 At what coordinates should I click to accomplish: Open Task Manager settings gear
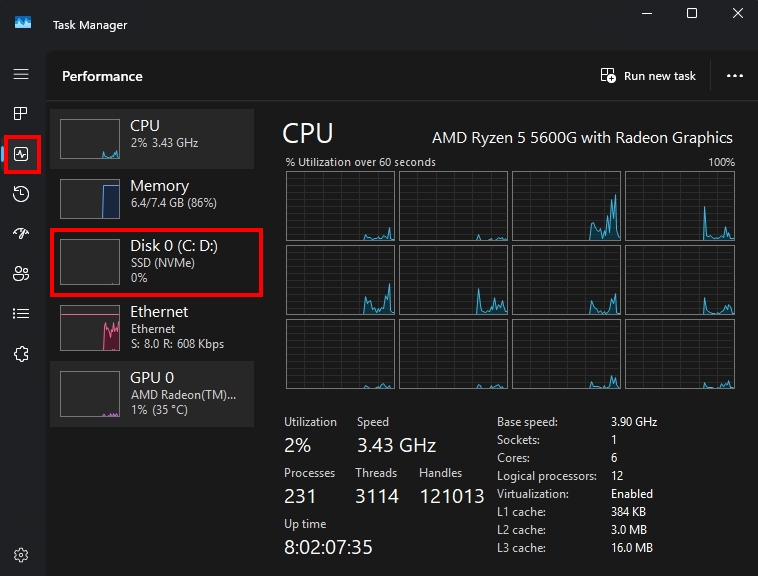coord(21,555)
